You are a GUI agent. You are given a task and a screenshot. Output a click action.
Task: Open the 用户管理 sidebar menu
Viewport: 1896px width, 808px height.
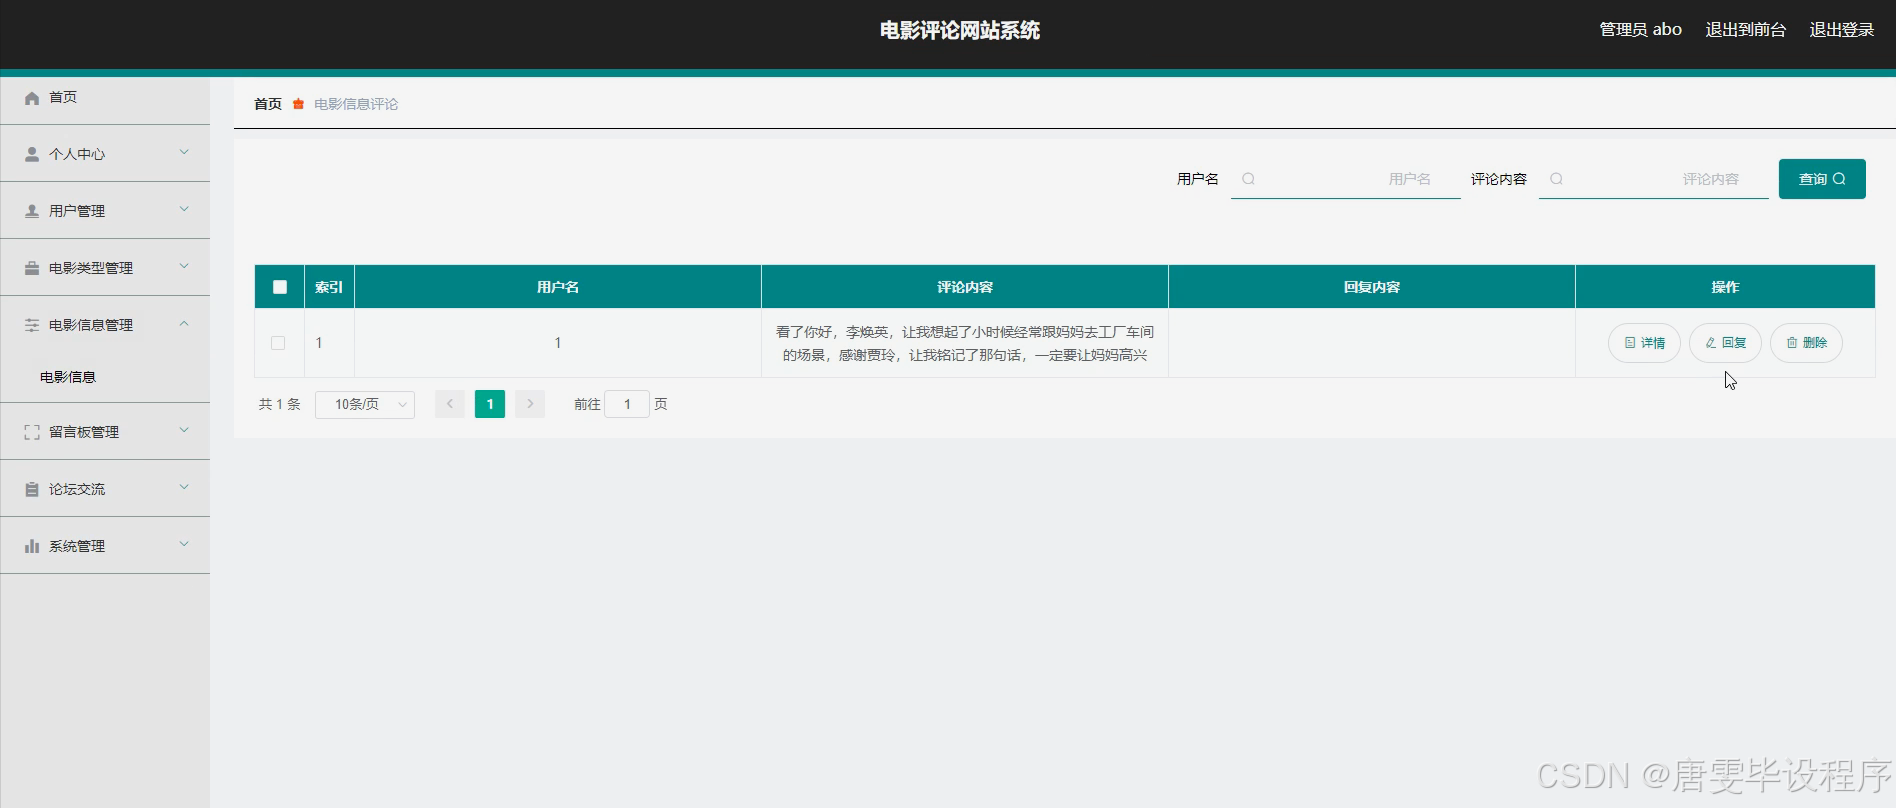(105, 211)
